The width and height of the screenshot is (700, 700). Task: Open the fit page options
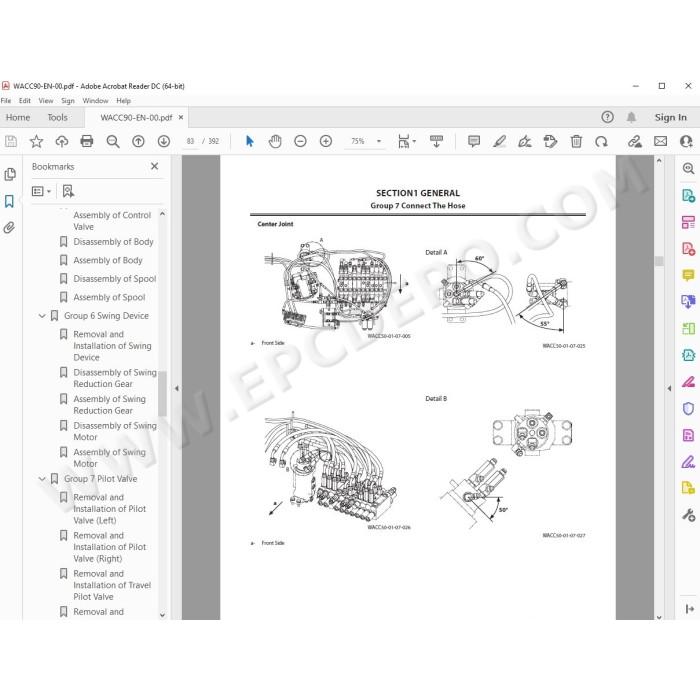[x=406, y=142]
